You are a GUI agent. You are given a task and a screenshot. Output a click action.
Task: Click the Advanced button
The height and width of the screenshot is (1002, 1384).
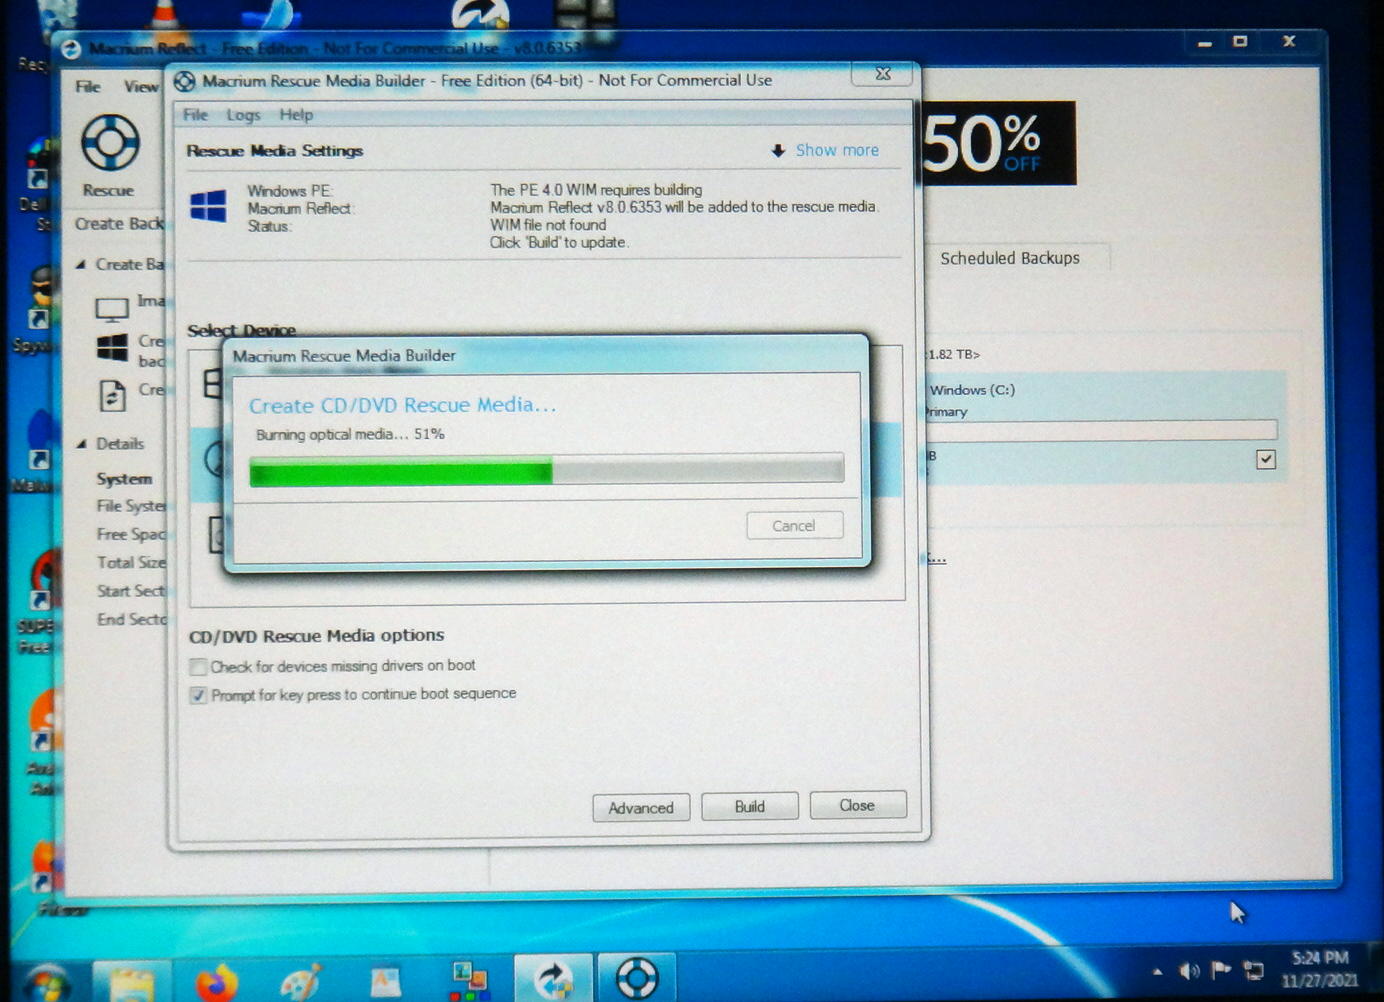641,808
